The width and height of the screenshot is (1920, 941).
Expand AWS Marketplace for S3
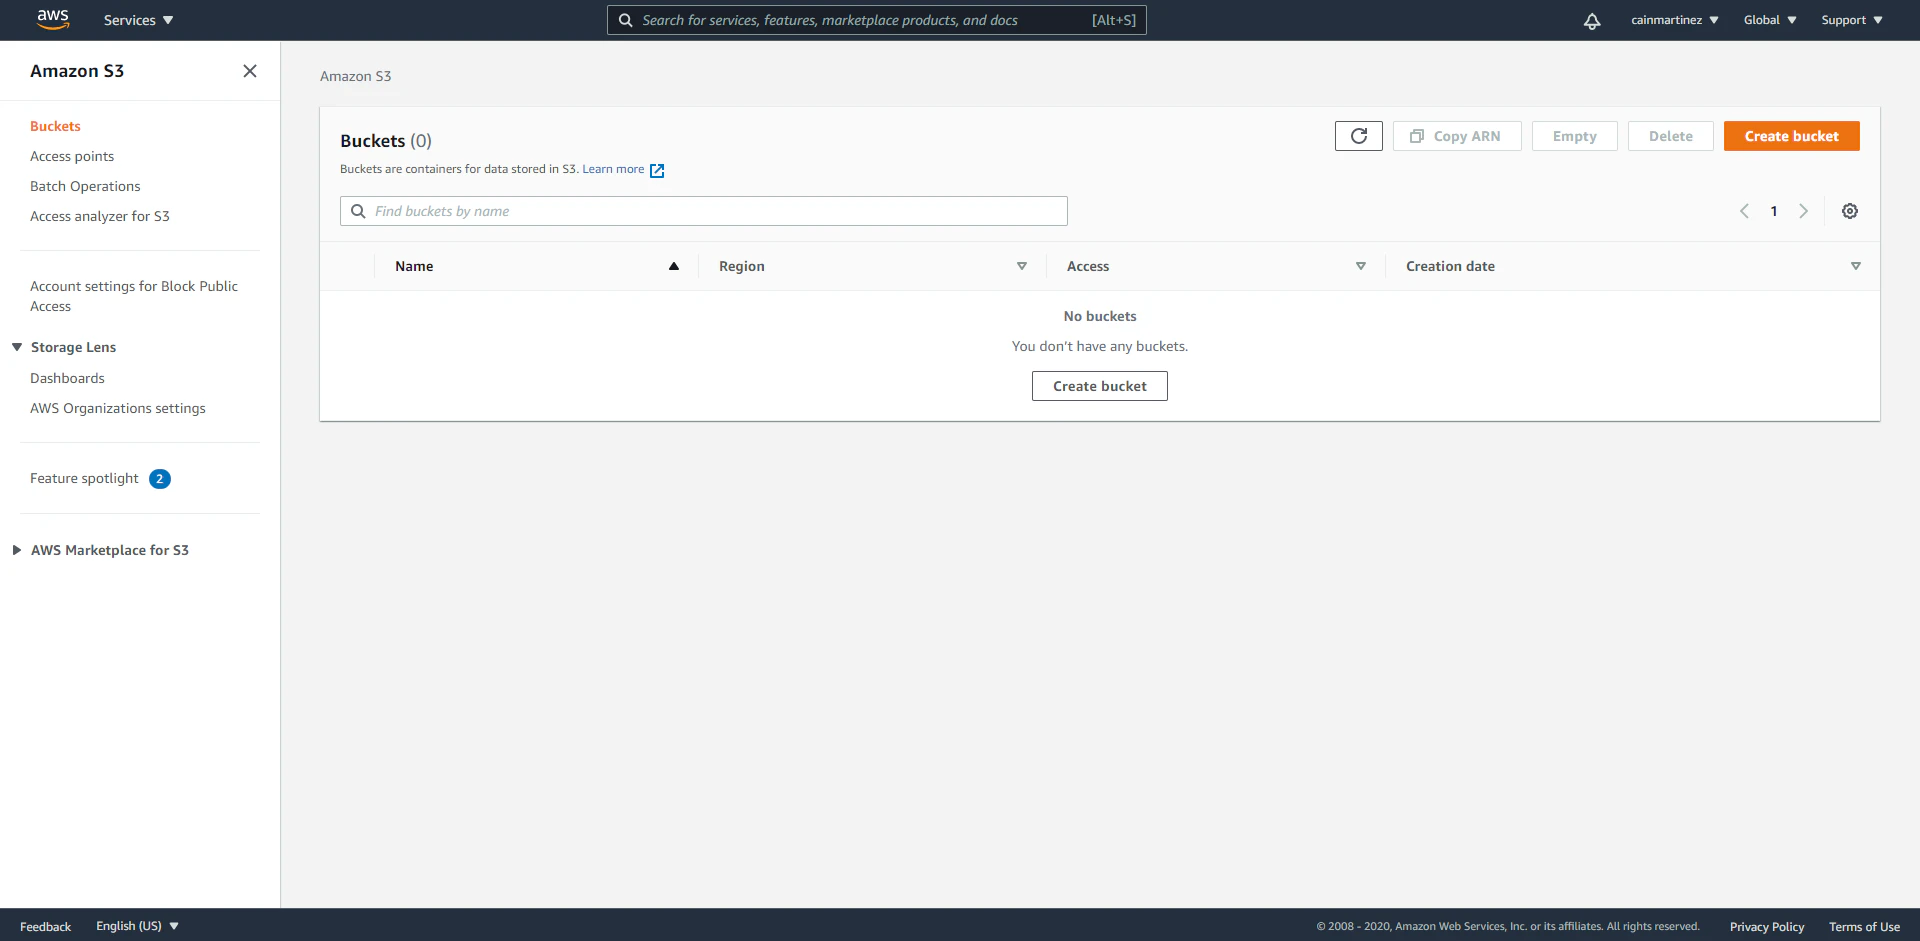15,550
